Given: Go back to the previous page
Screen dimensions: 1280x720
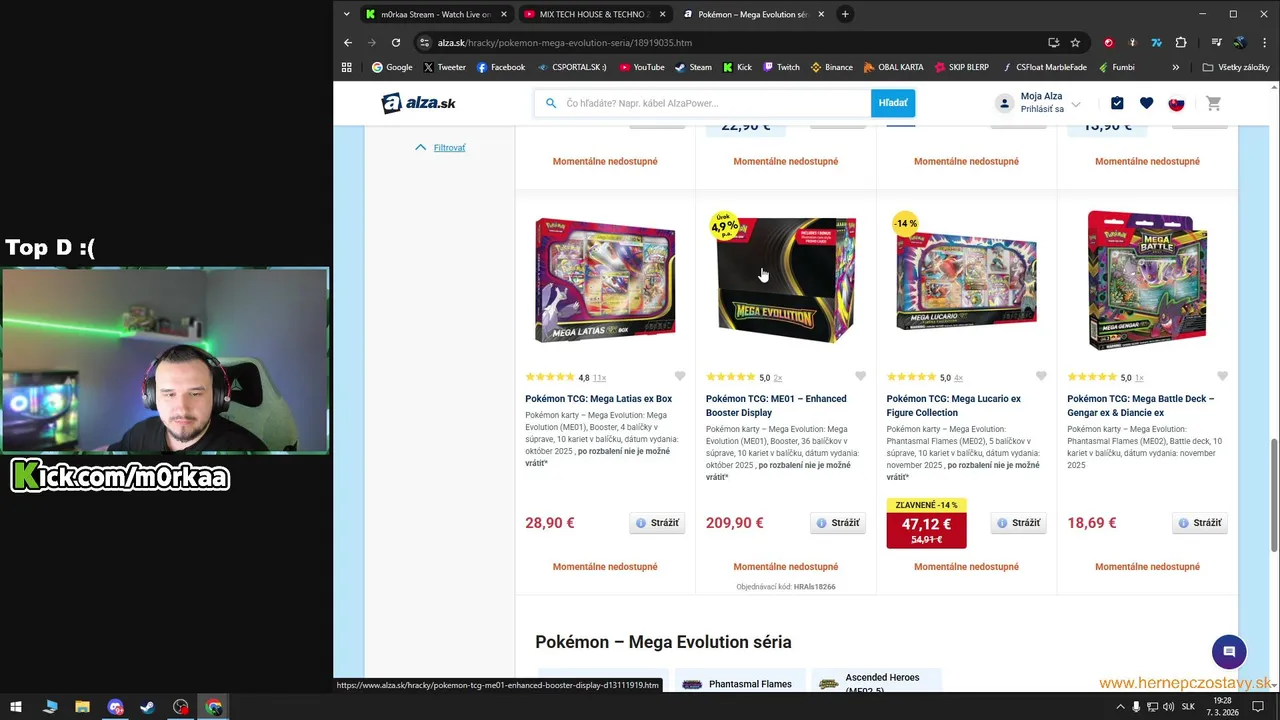Looking at the screenshot, I should pyautogui.click(x=348, y=43).
